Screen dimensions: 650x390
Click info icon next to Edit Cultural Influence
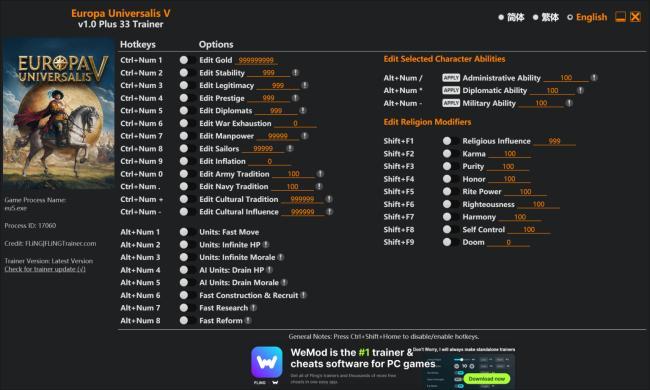pyautogui.click(x=330, y=211)
